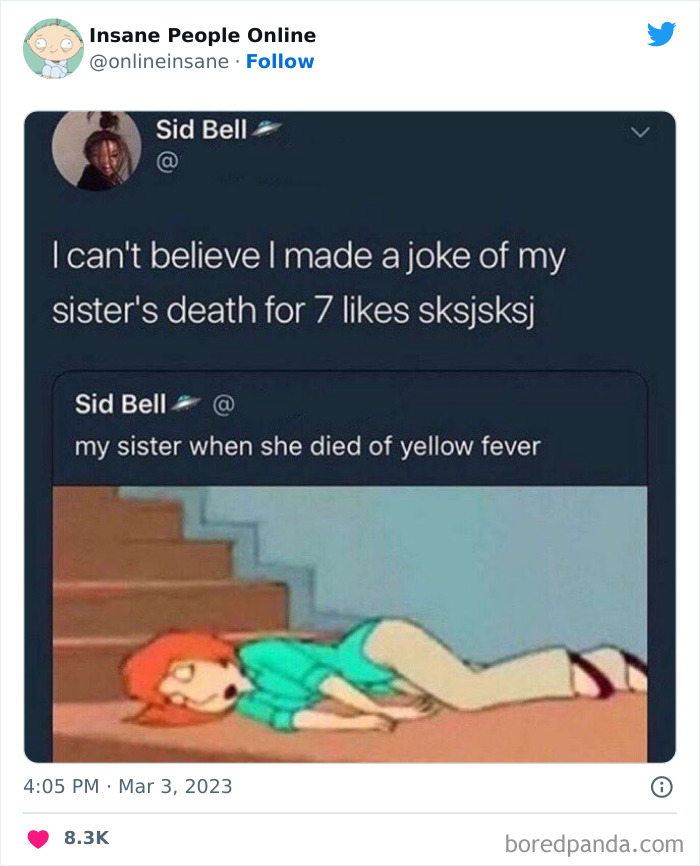Expand the chevron menu on Sid Bell's tweet
This screenshot has width=700, height=866.
pos(640,132)
